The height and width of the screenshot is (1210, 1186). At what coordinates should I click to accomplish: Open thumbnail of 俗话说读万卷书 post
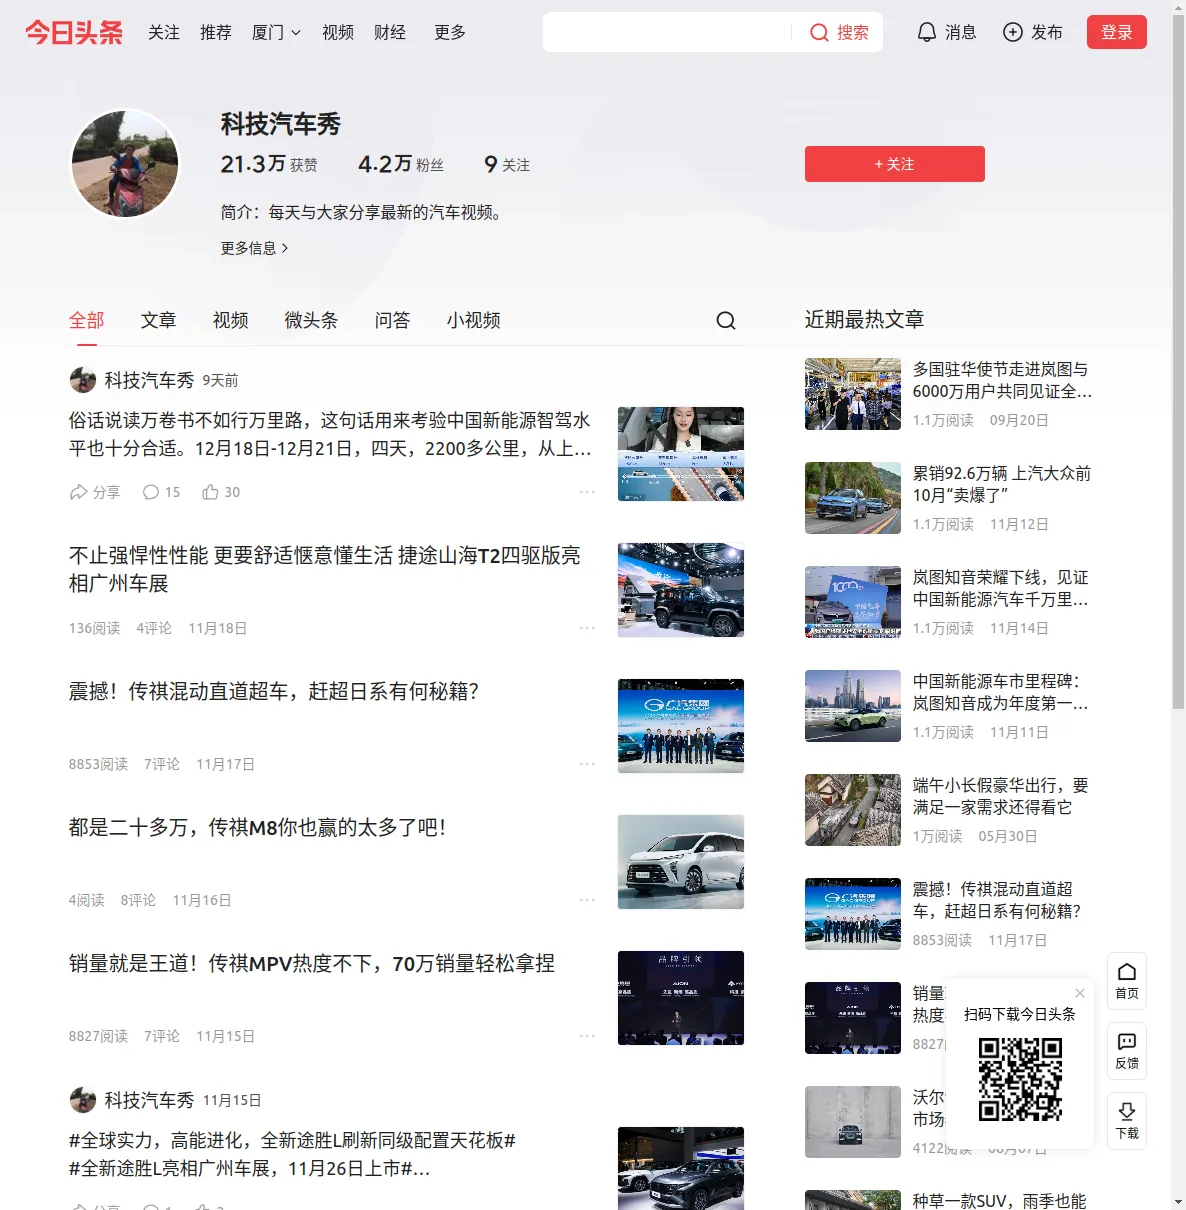(x=681, y=454)
